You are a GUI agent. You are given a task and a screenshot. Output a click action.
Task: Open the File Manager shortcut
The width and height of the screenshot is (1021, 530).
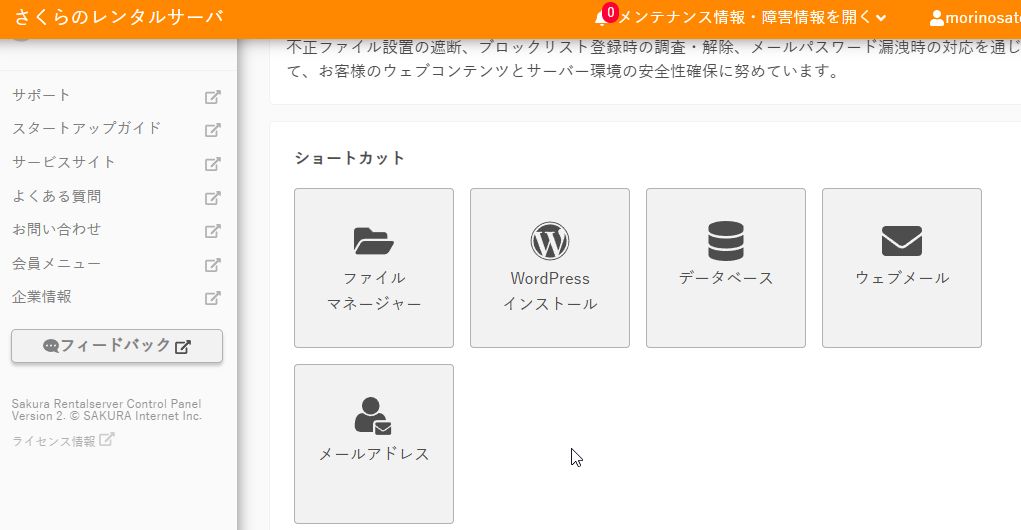(374, 268)
